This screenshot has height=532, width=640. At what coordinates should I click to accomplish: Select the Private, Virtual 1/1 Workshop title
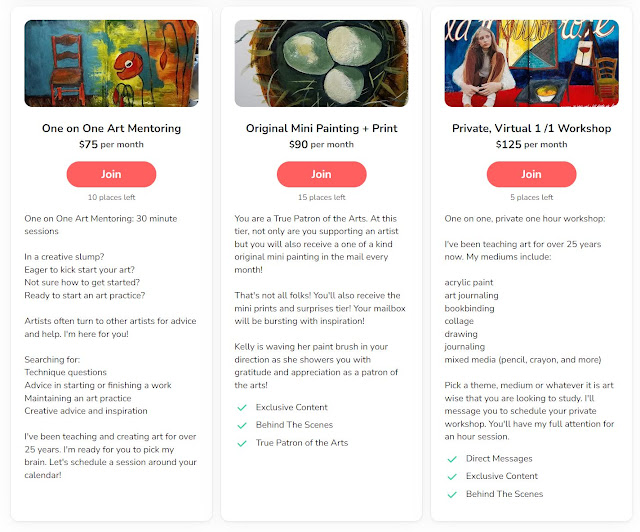pos(531,128)
